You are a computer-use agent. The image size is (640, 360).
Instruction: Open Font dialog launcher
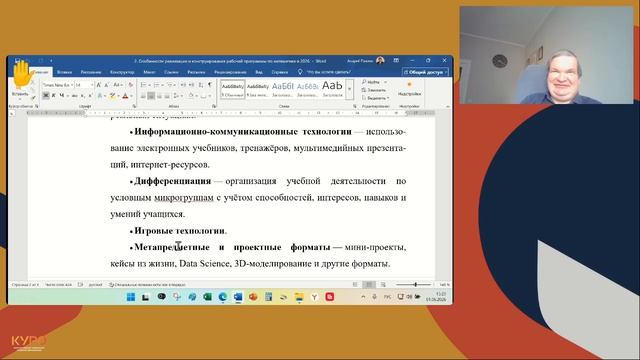[134, 106]
